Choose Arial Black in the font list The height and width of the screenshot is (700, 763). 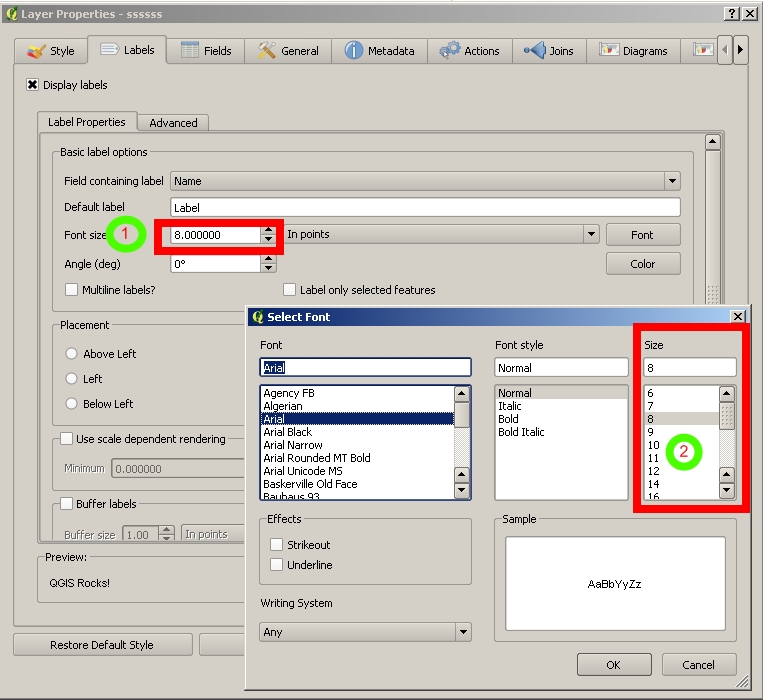pos(288,432)
